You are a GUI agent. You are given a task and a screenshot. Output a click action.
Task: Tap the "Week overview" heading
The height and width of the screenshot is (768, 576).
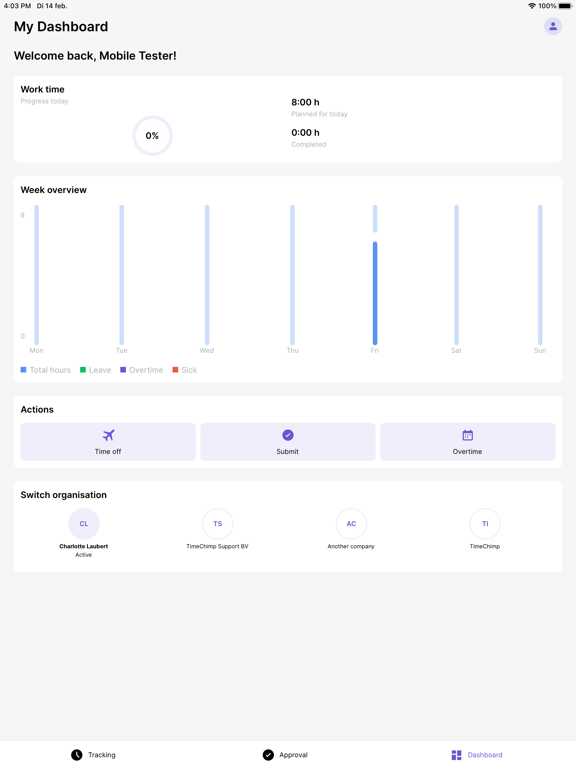pos(53,190)
